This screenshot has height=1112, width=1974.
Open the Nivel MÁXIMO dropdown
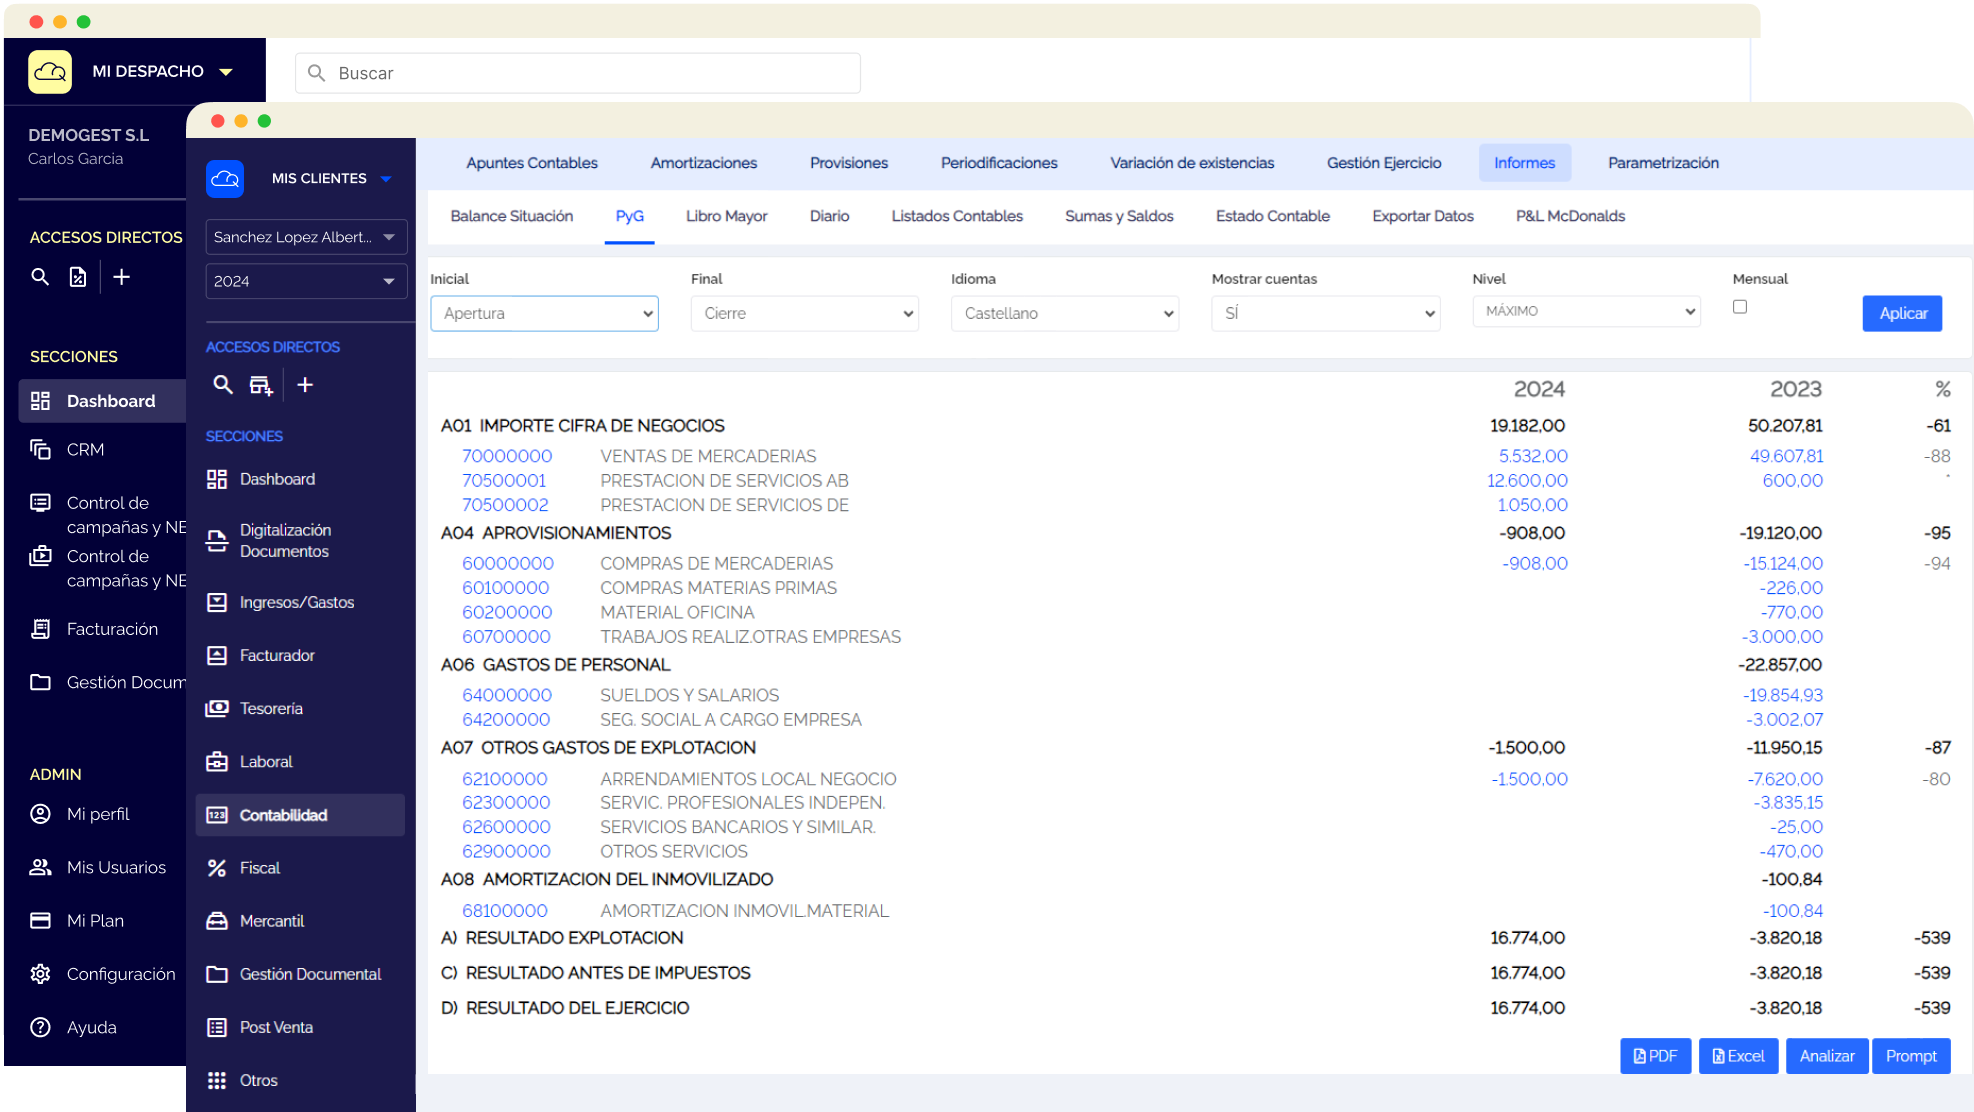[1586, 311]
